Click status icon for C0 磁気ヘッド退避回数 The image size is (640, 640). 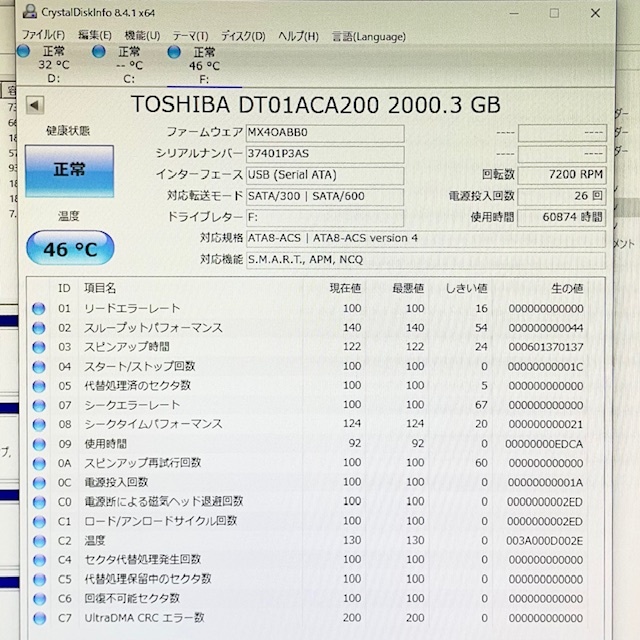[x=39, y=502]
